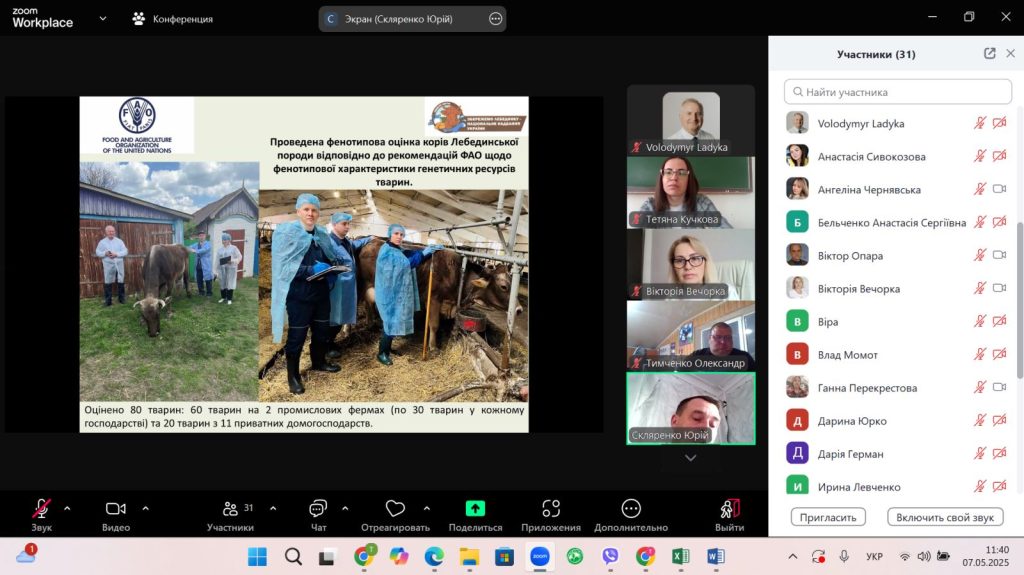Click the unmute my audio button

(x=944, y=517)
